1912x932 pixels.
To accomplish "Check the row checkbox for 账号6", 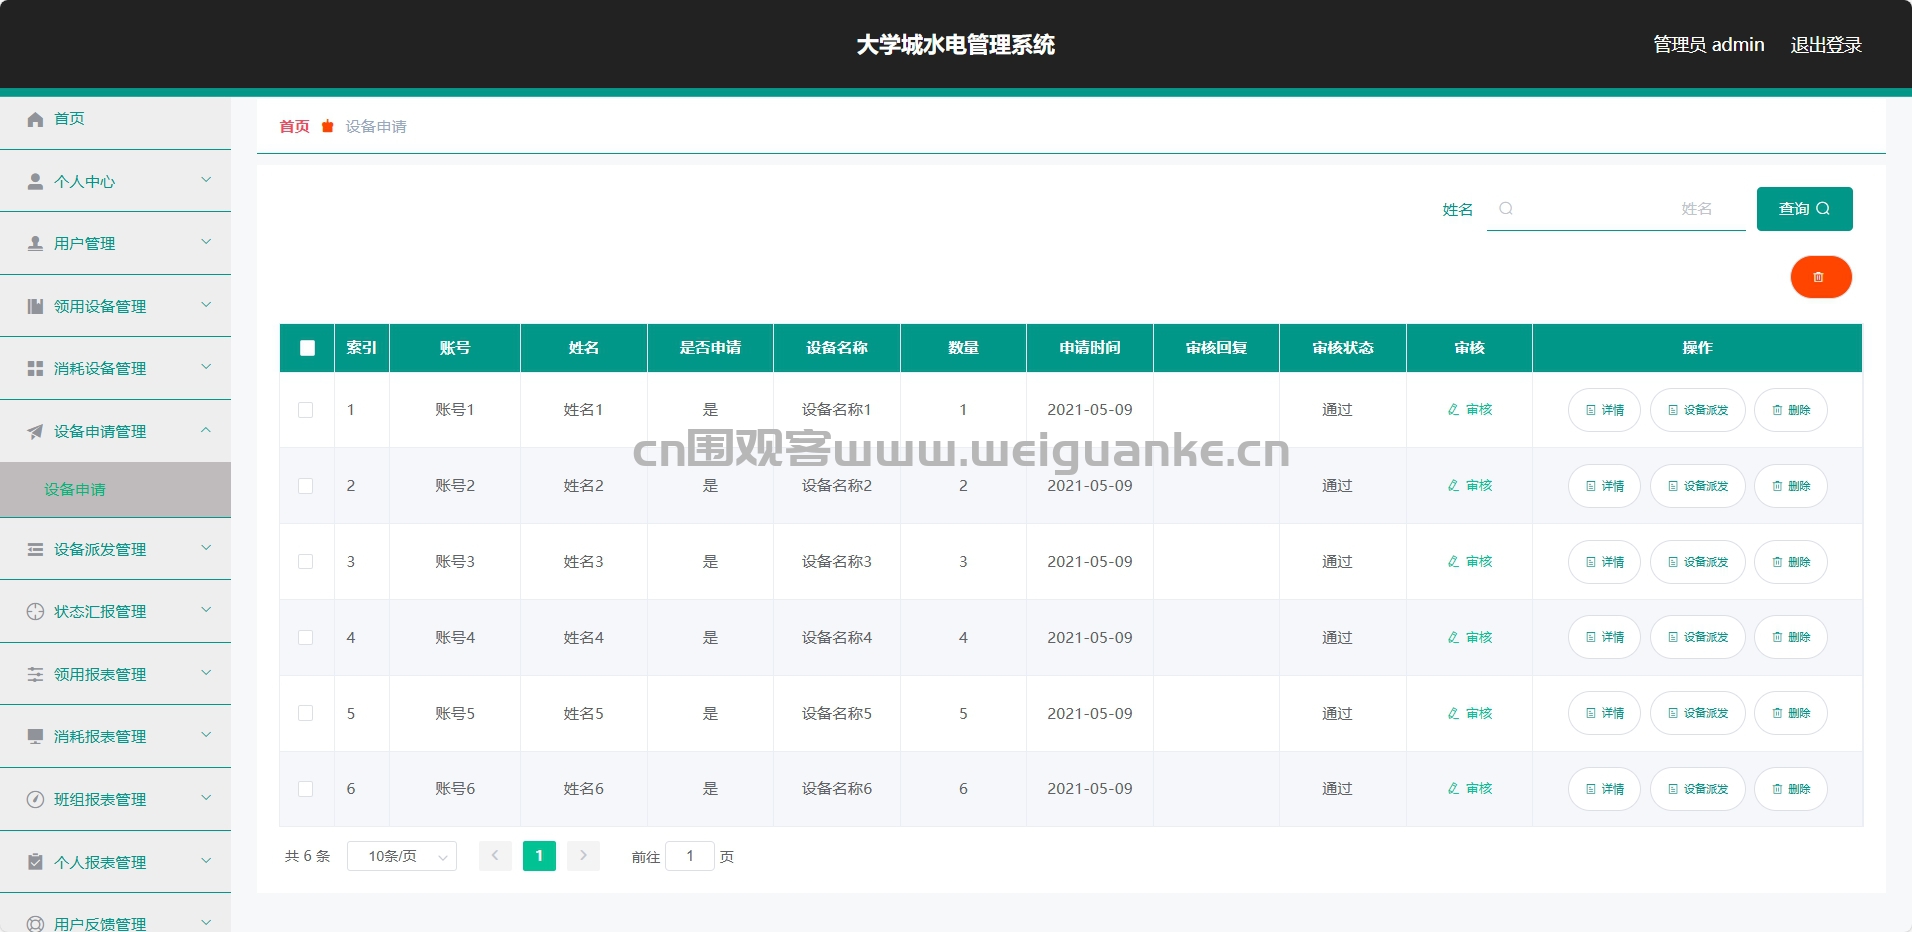I will 306,789.
